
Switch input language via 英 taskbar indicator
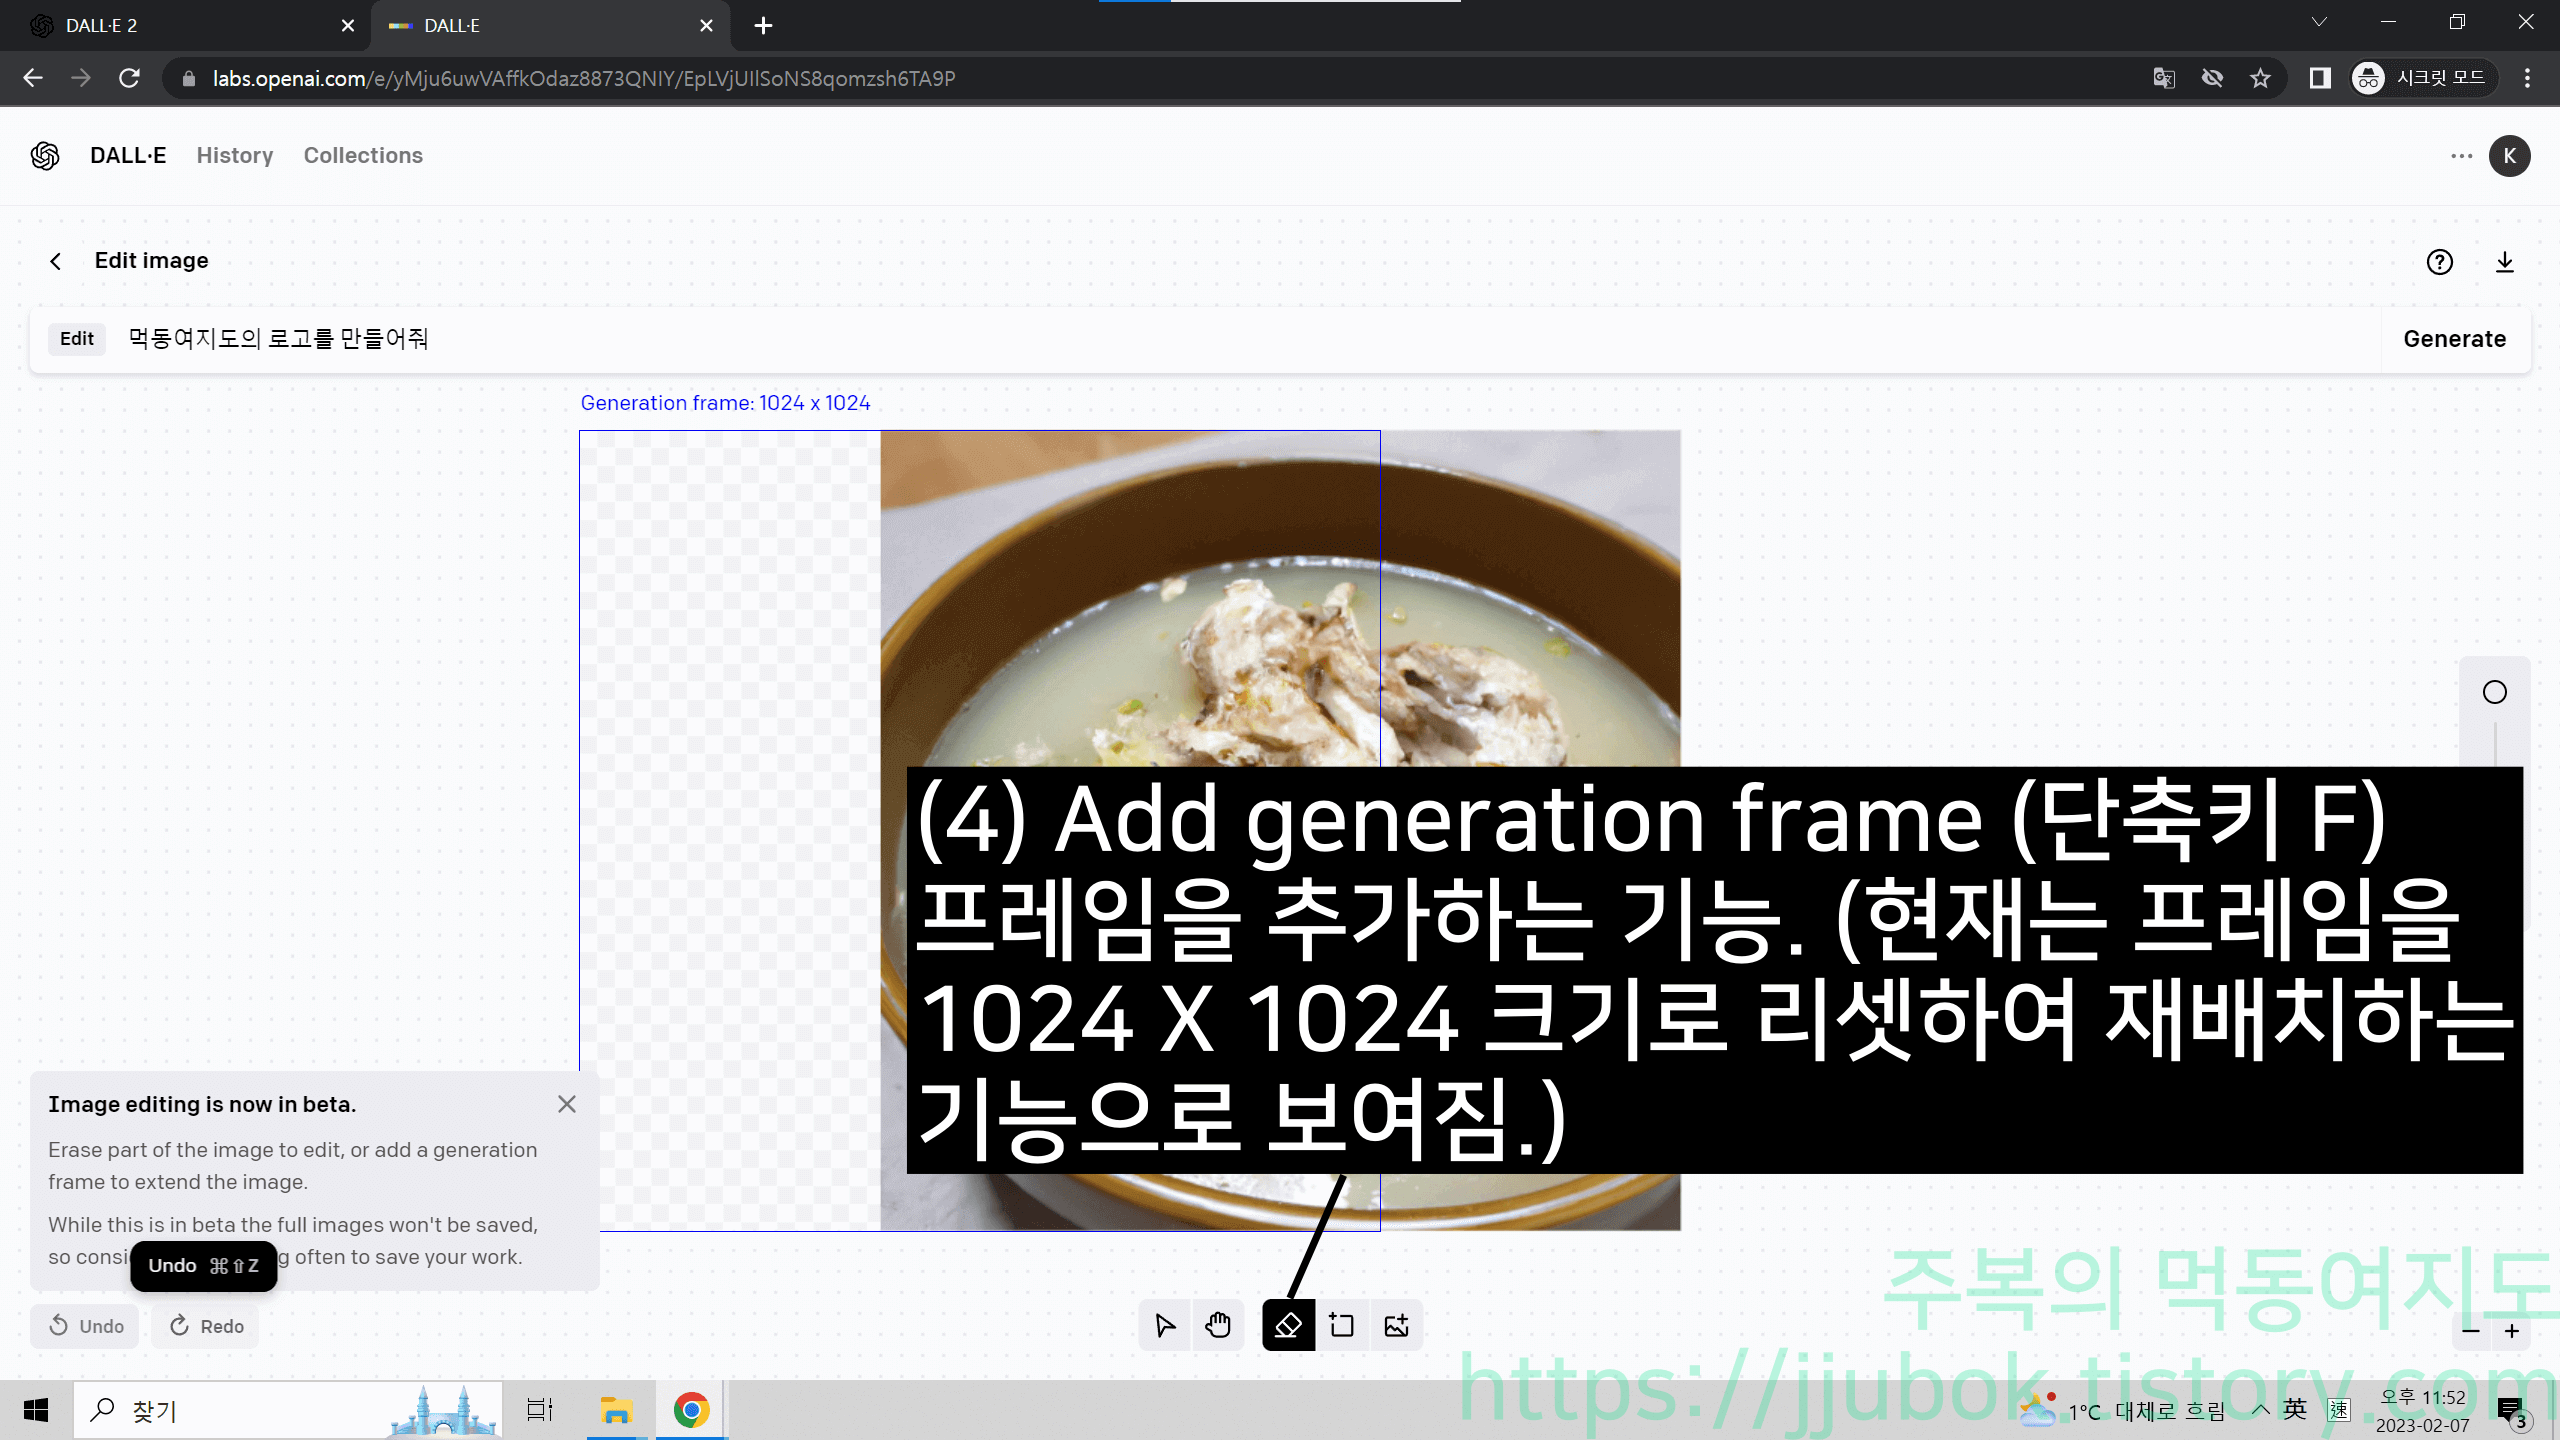2295,1410
